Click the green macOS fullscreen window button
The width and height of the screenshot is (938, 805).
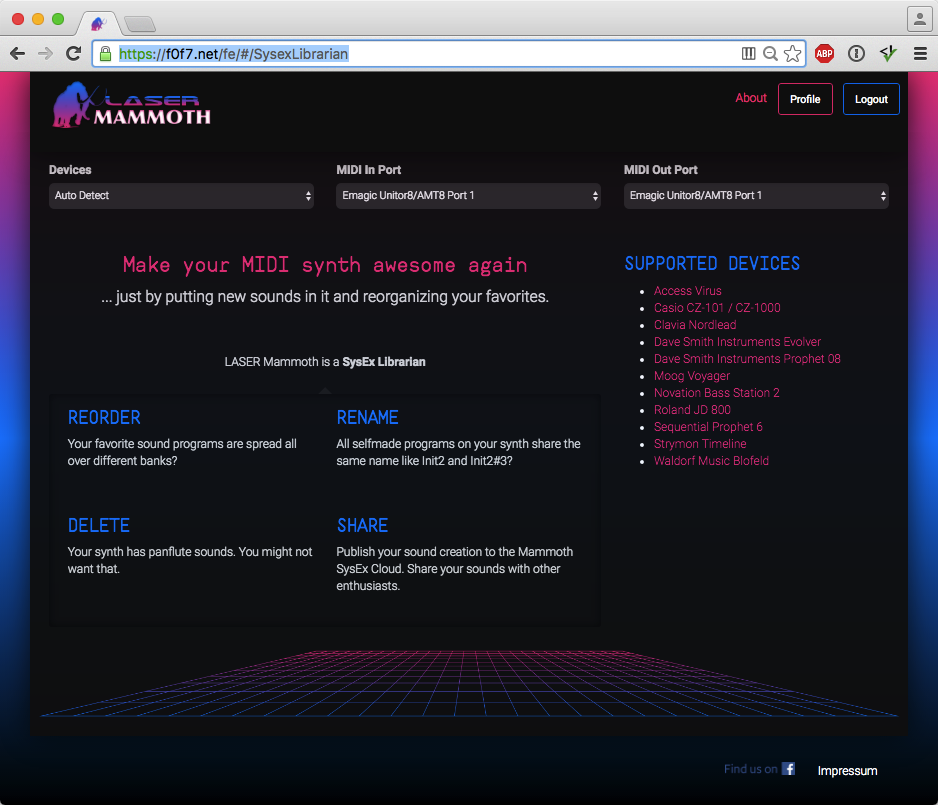[x=58, y=19]
